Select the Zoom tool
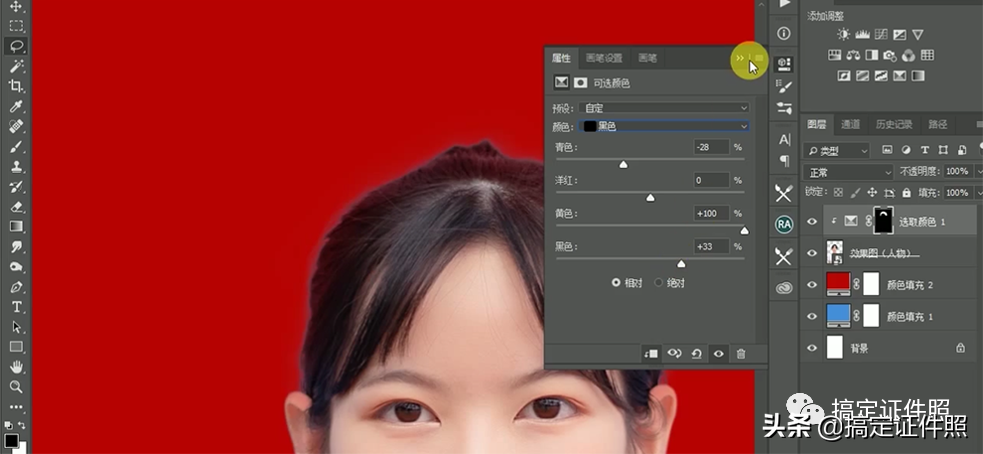The height and width of the screenshot is (454, 983). (x=16, y=386)
